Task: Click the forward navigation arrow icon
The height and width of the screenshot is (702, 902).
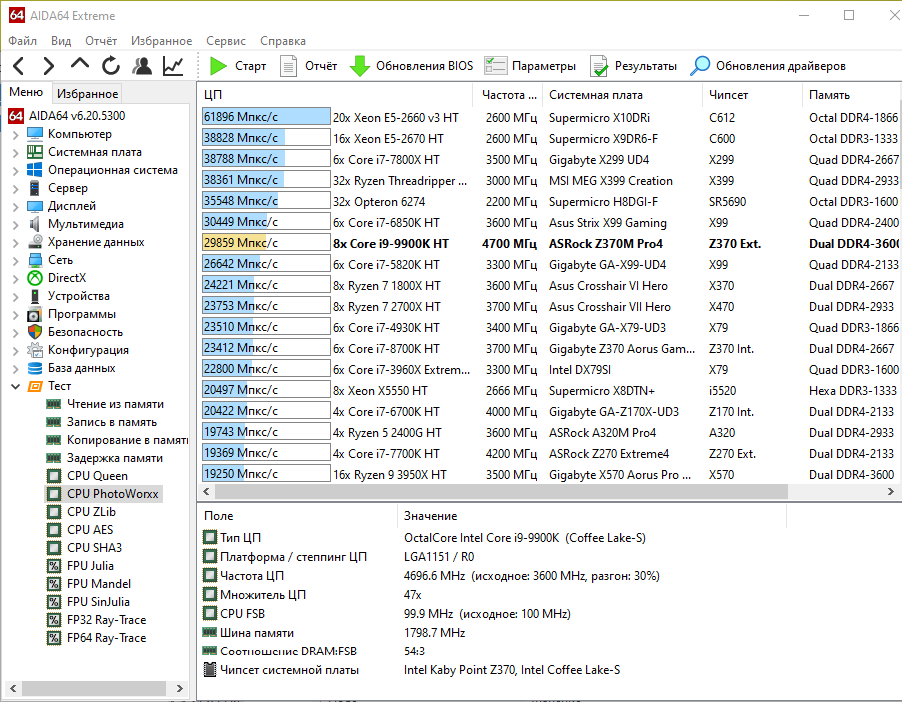Action: point(49,66)
